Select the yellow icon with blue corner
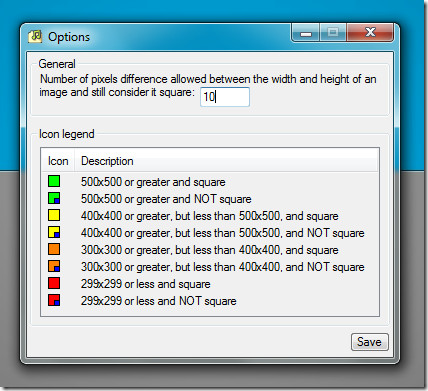This screenshot has width=428, height=391. coord(54,232)
